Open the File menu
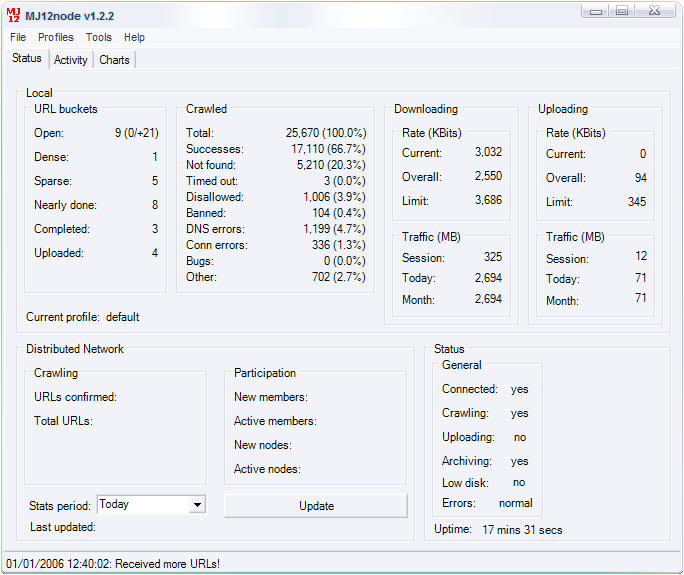This screenshot has height=575, width=684. pyautogui.click(x=18, y=38)
